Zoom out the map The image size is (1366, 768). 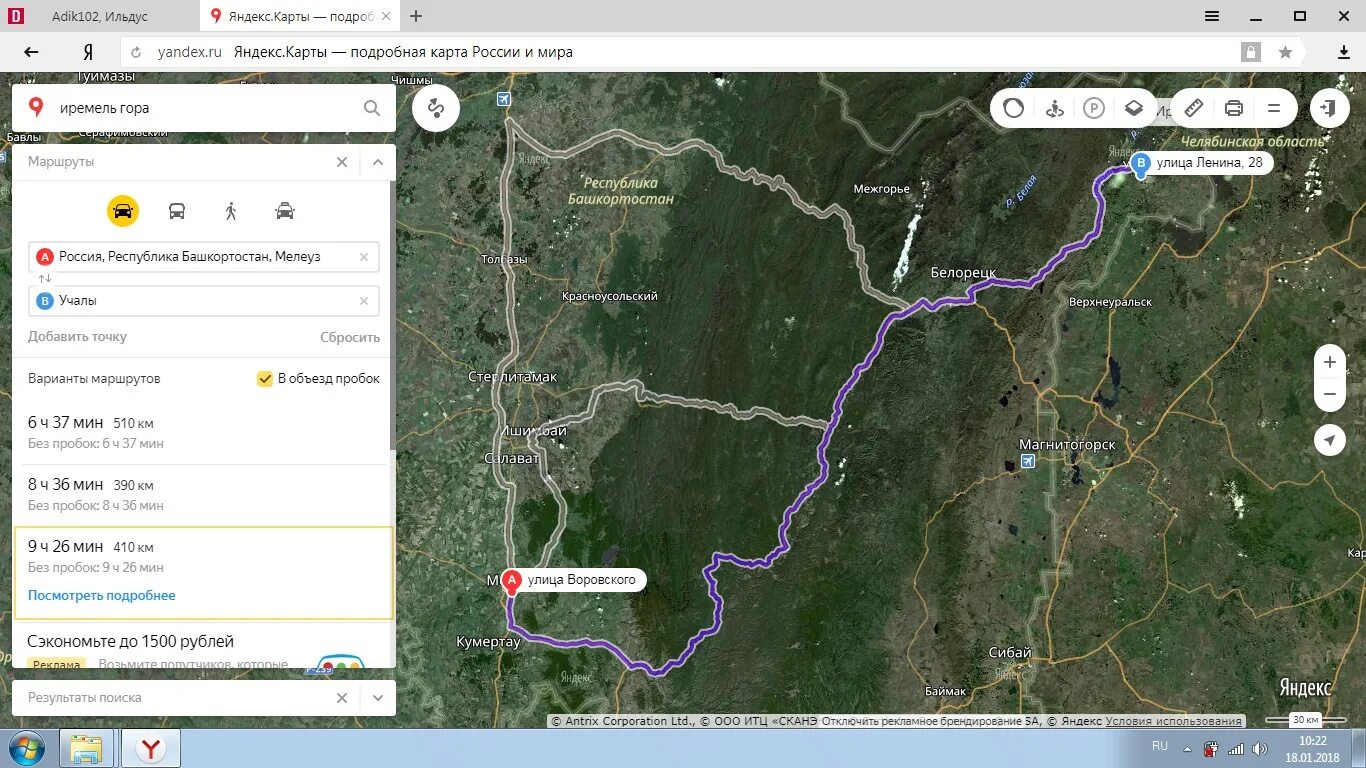coord(1330,394)
